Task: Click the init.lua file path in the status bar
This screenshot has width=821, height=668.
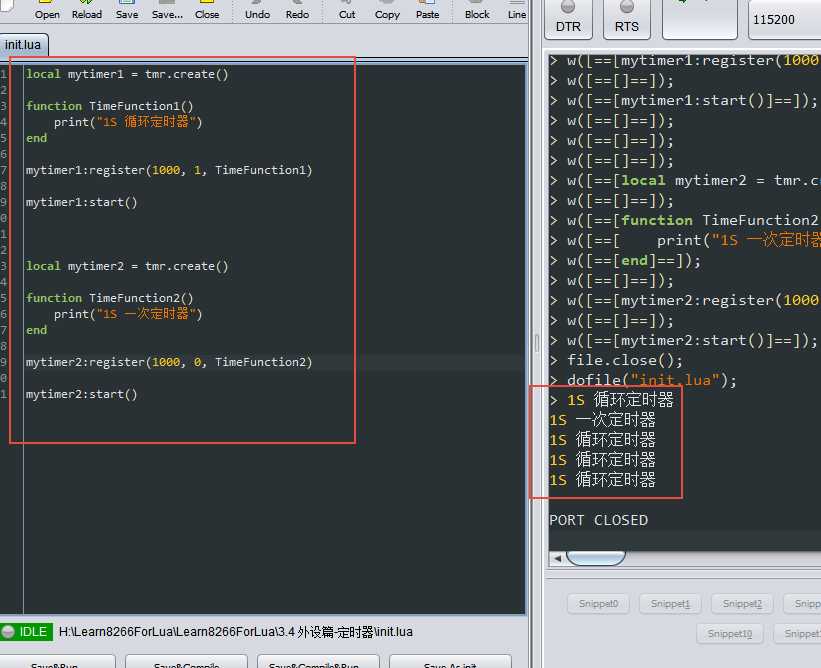Action: (236, 632)
